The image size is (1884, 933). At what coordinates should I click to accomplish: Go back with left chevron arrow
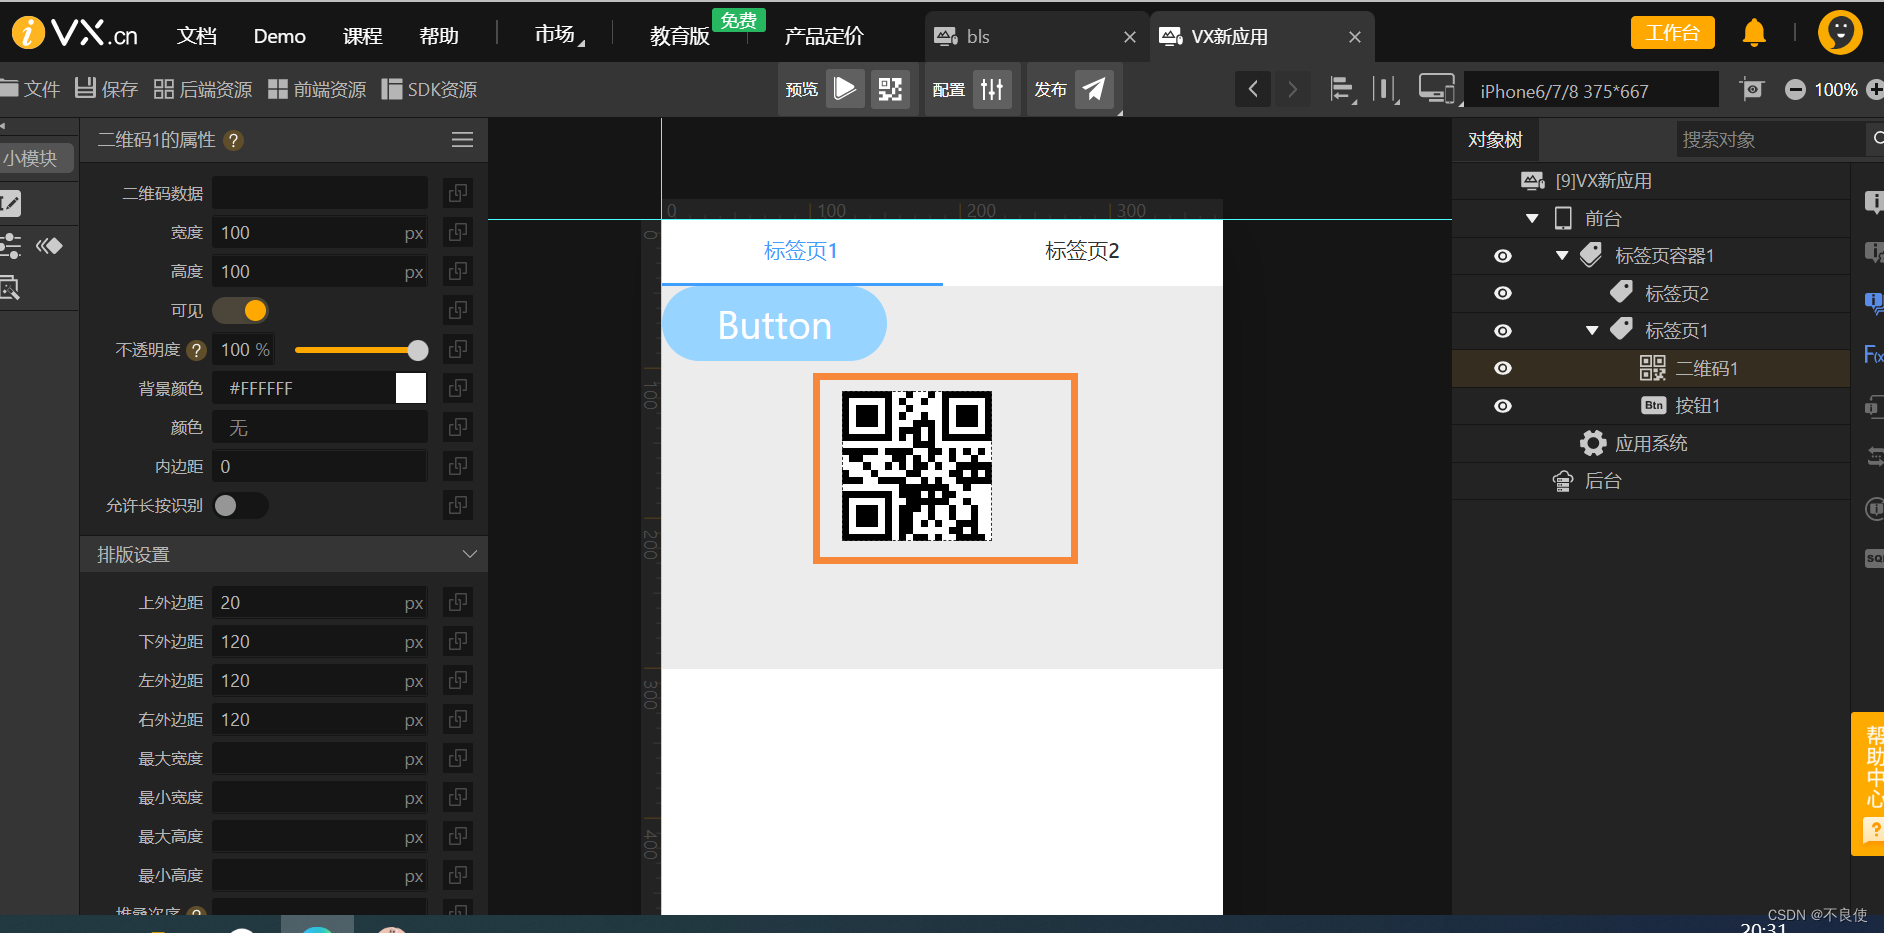click(x=1253, y=90)
